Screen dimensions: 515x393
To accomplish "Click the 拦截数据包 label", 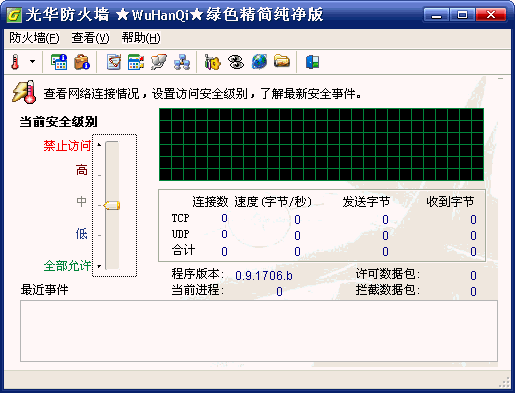I will click(x=388, y=290).
